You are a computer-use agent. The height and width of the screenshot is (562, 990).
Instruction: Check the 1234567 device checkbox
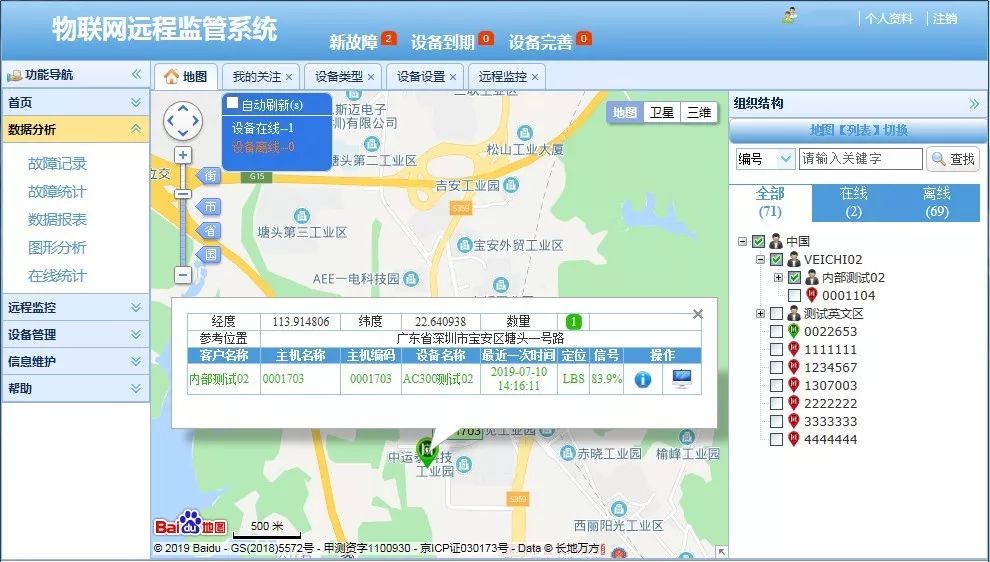coord(777,368)
